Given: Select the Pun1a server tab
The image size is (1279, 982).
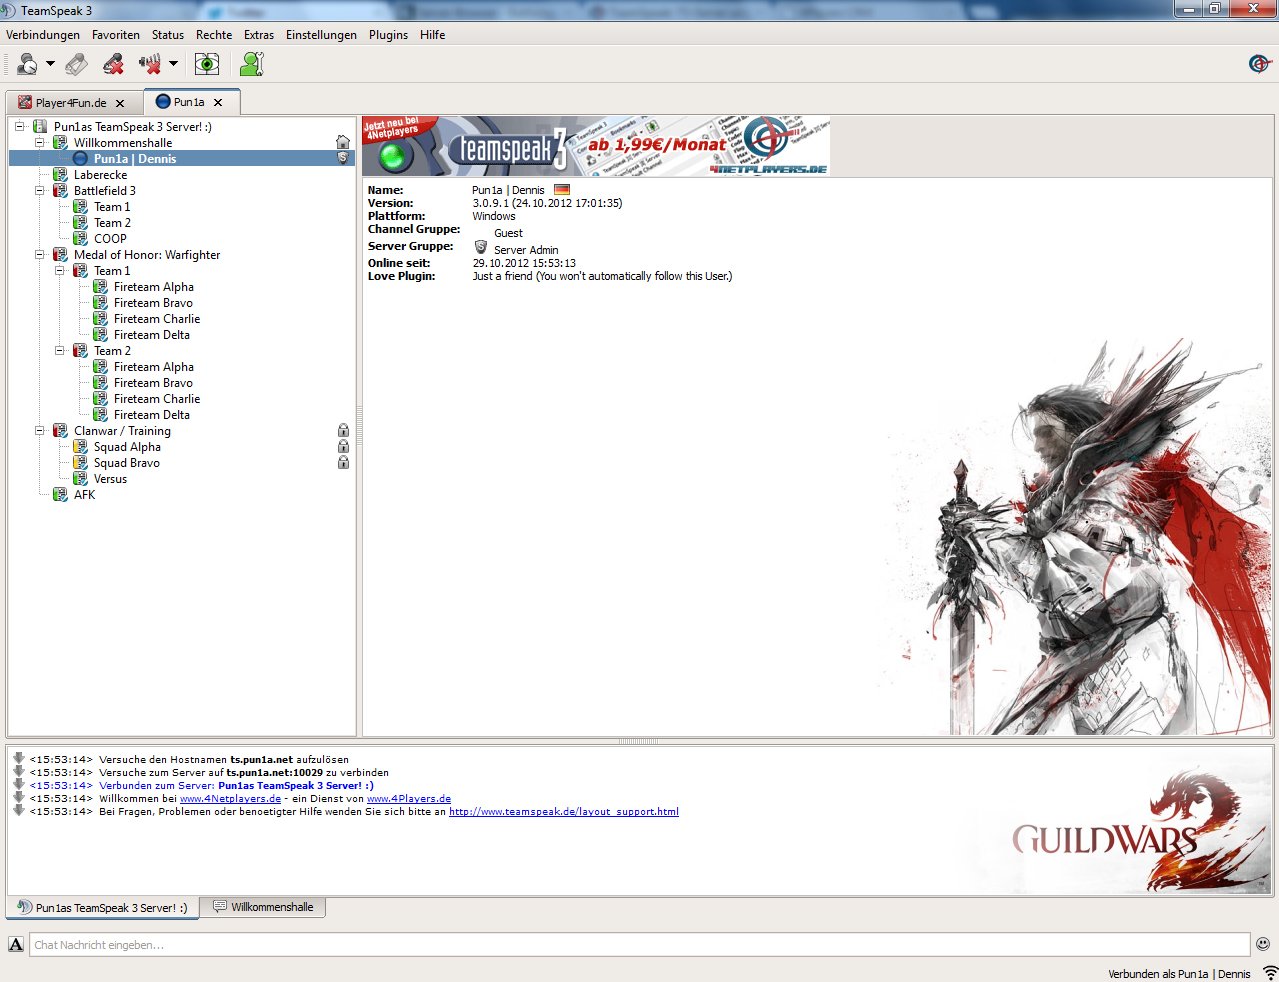Looking at the screenshot, I should click(189, 102).
